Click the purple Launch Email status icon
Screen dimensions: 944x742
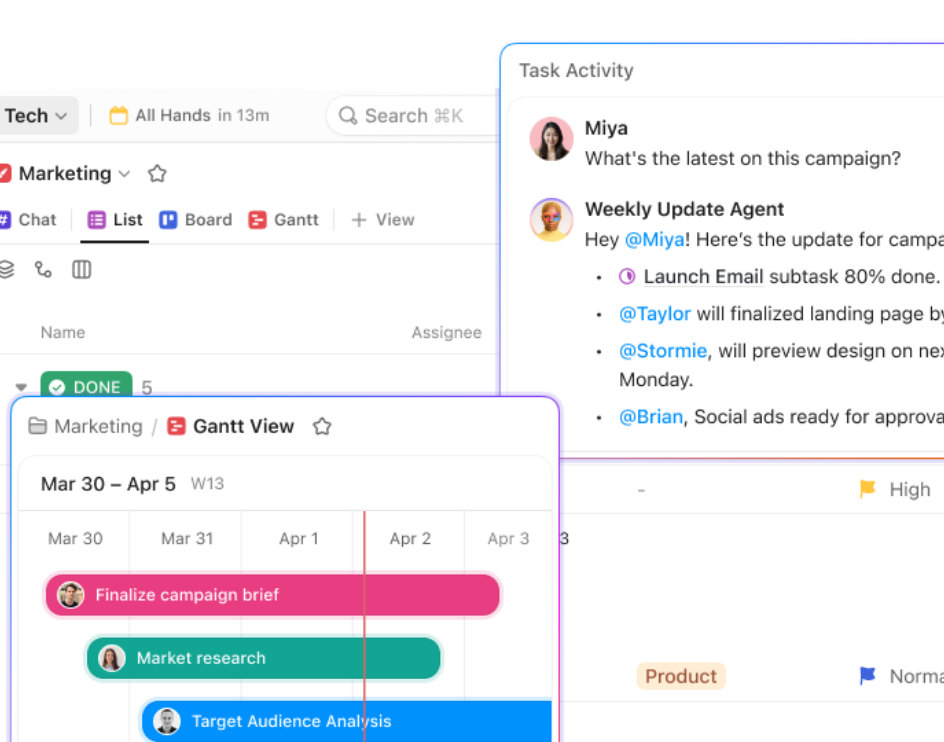click(x=627, y=276)
